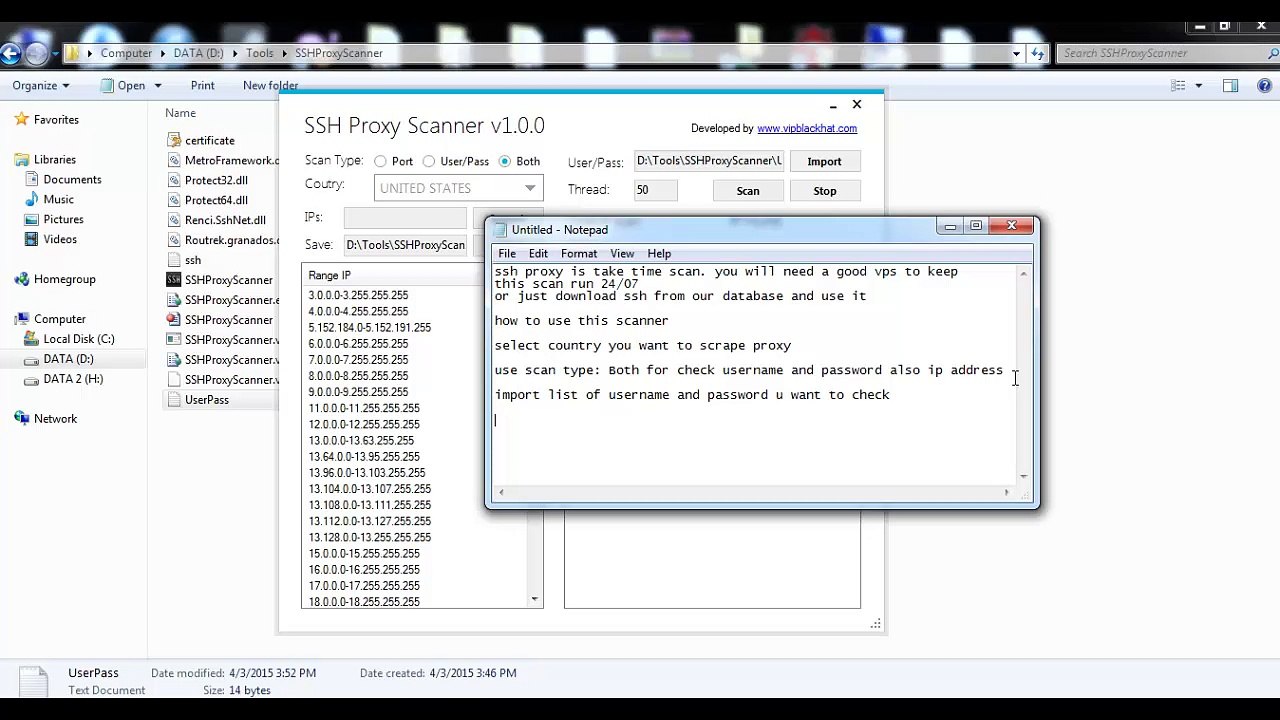Go back in the Explorer window

(x=11, y=54)
